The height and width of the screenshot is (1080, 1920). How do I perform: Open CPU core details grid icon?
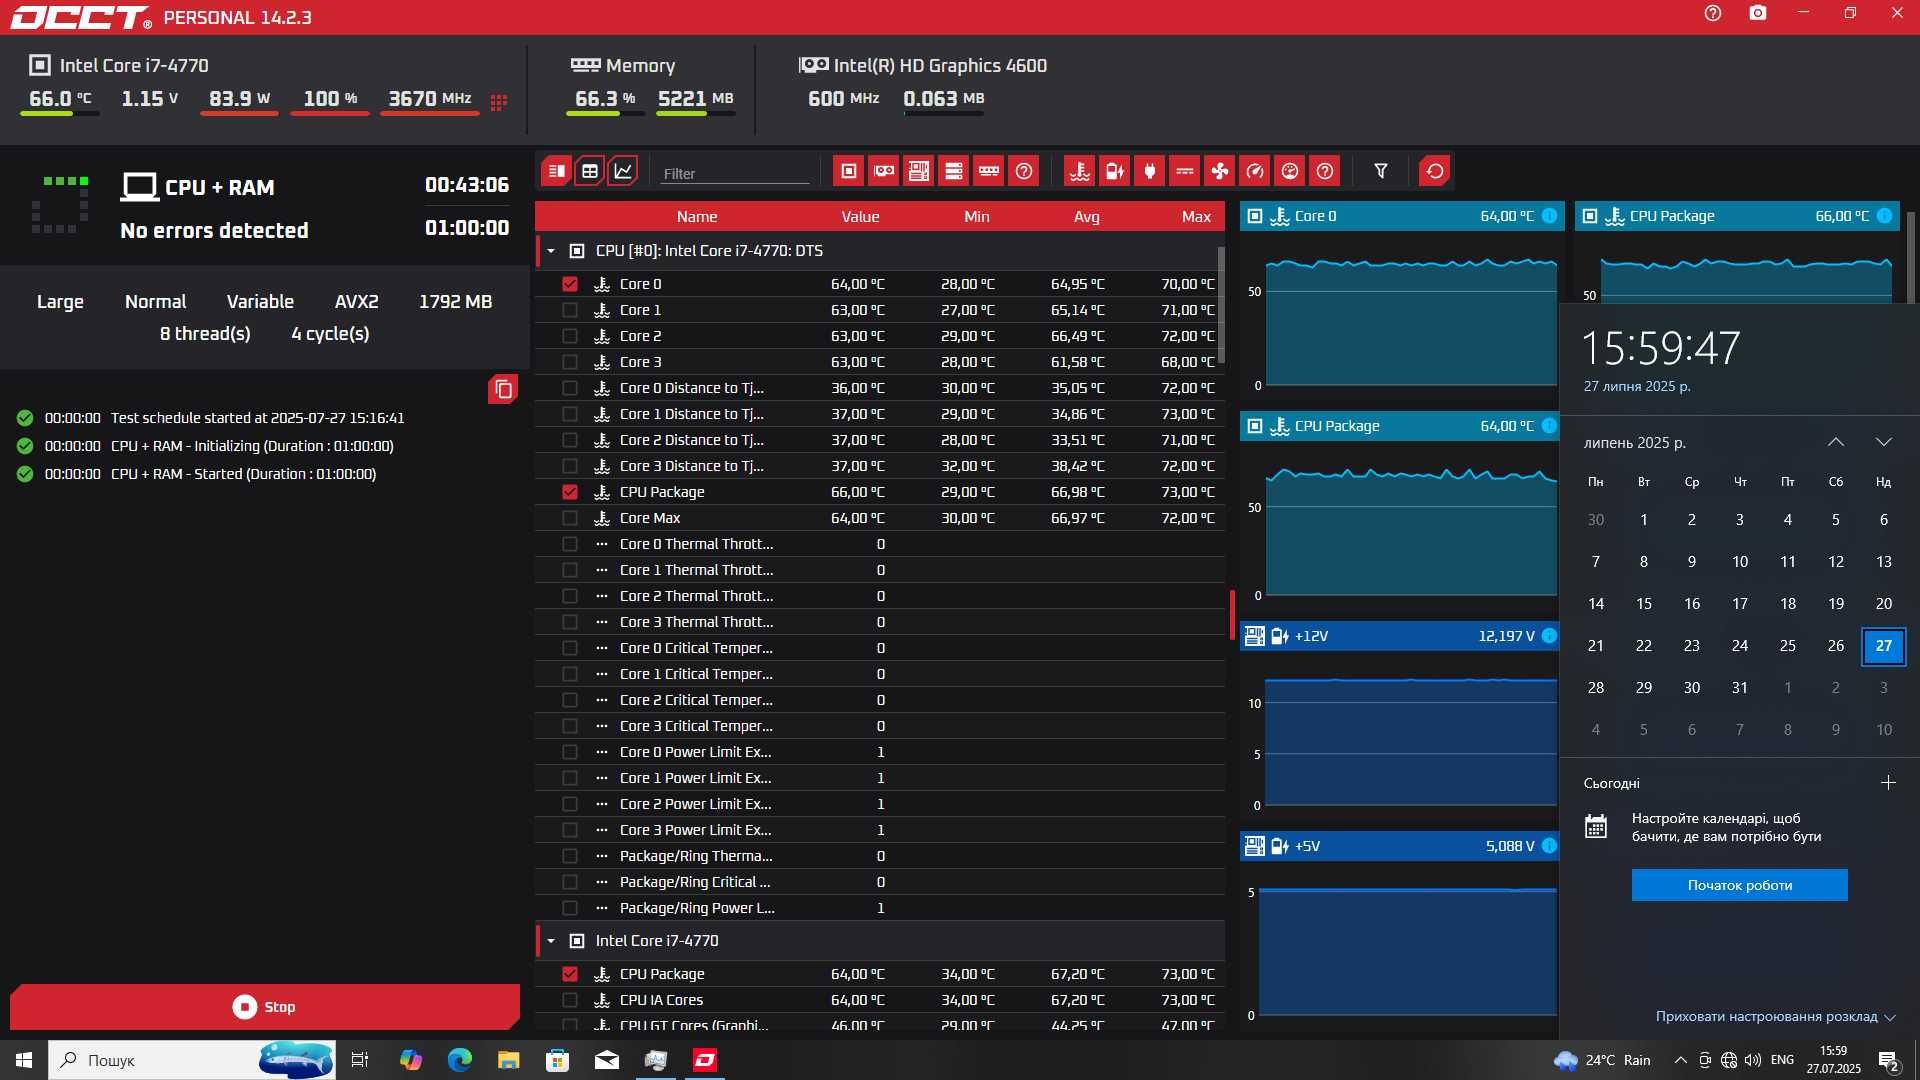499,102
